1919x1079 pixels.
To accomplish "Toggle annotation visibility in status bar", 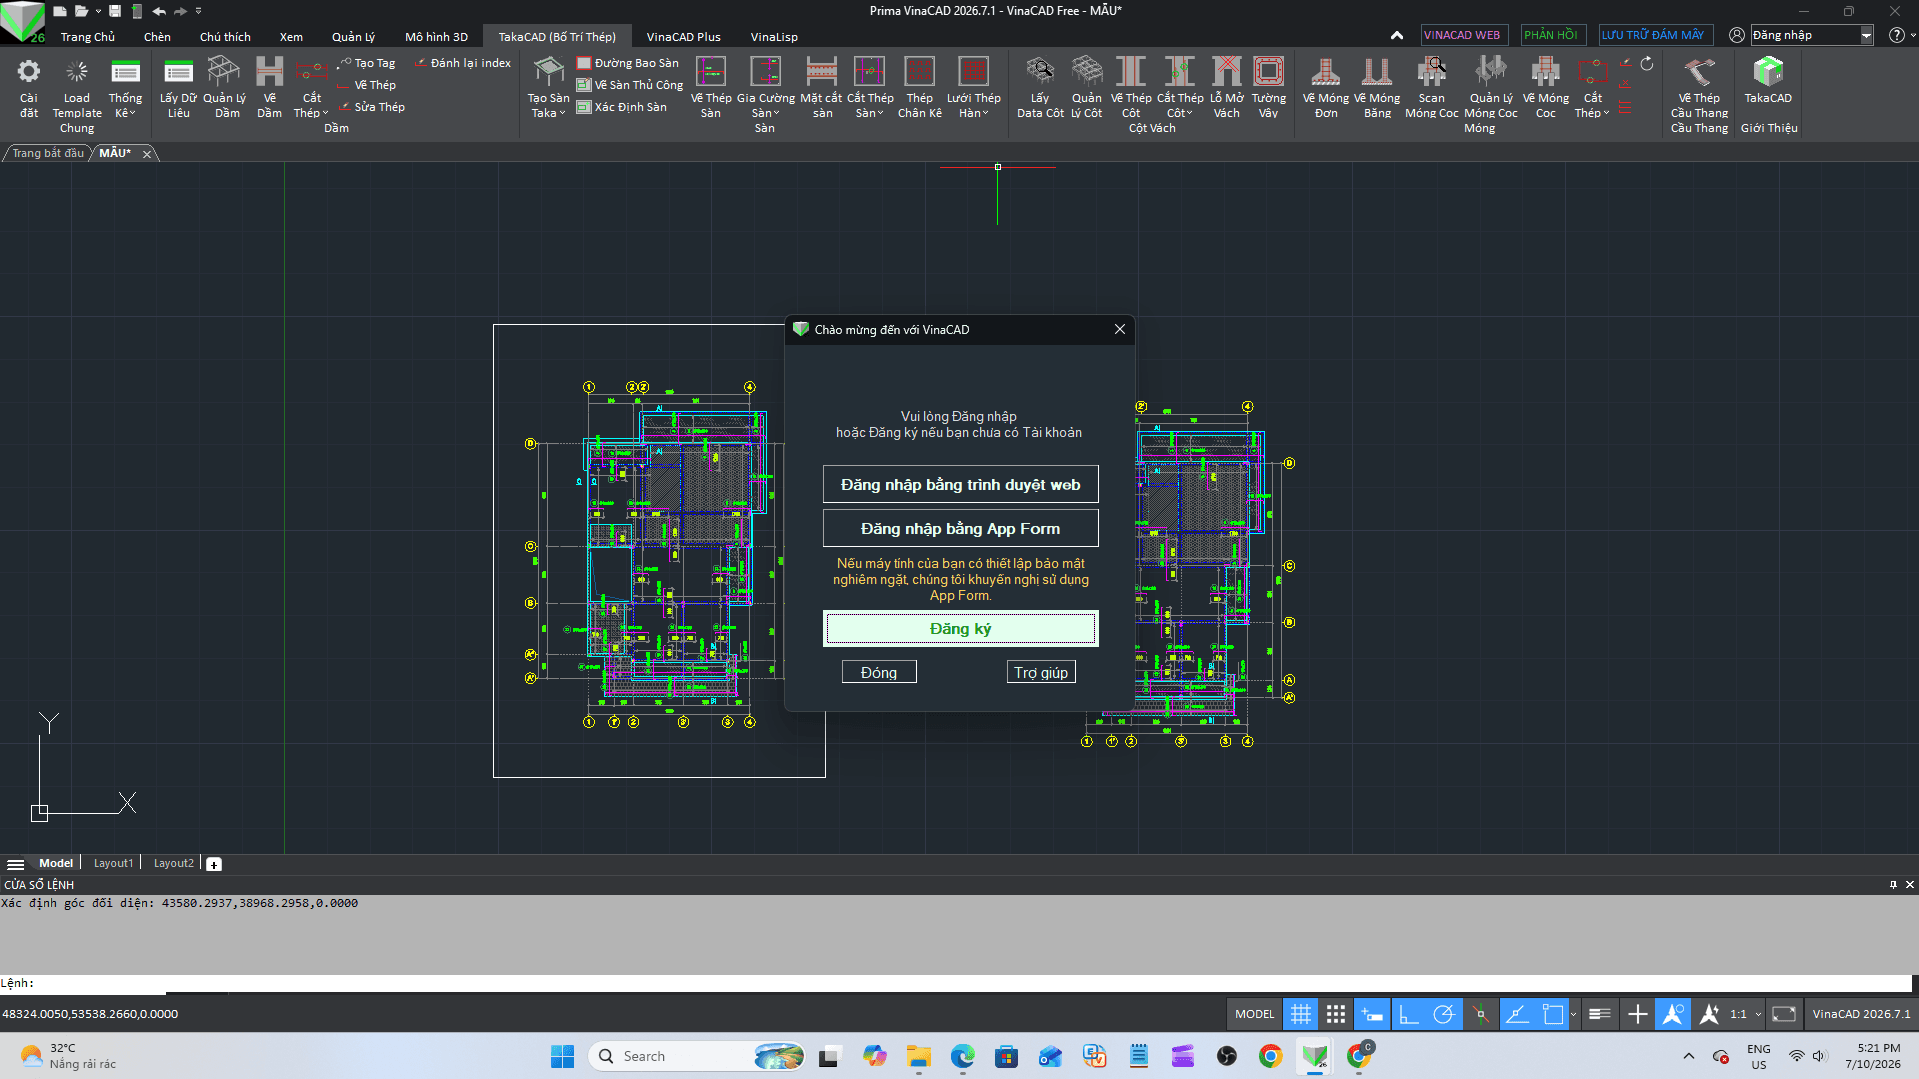I will coord(1673,1014).
